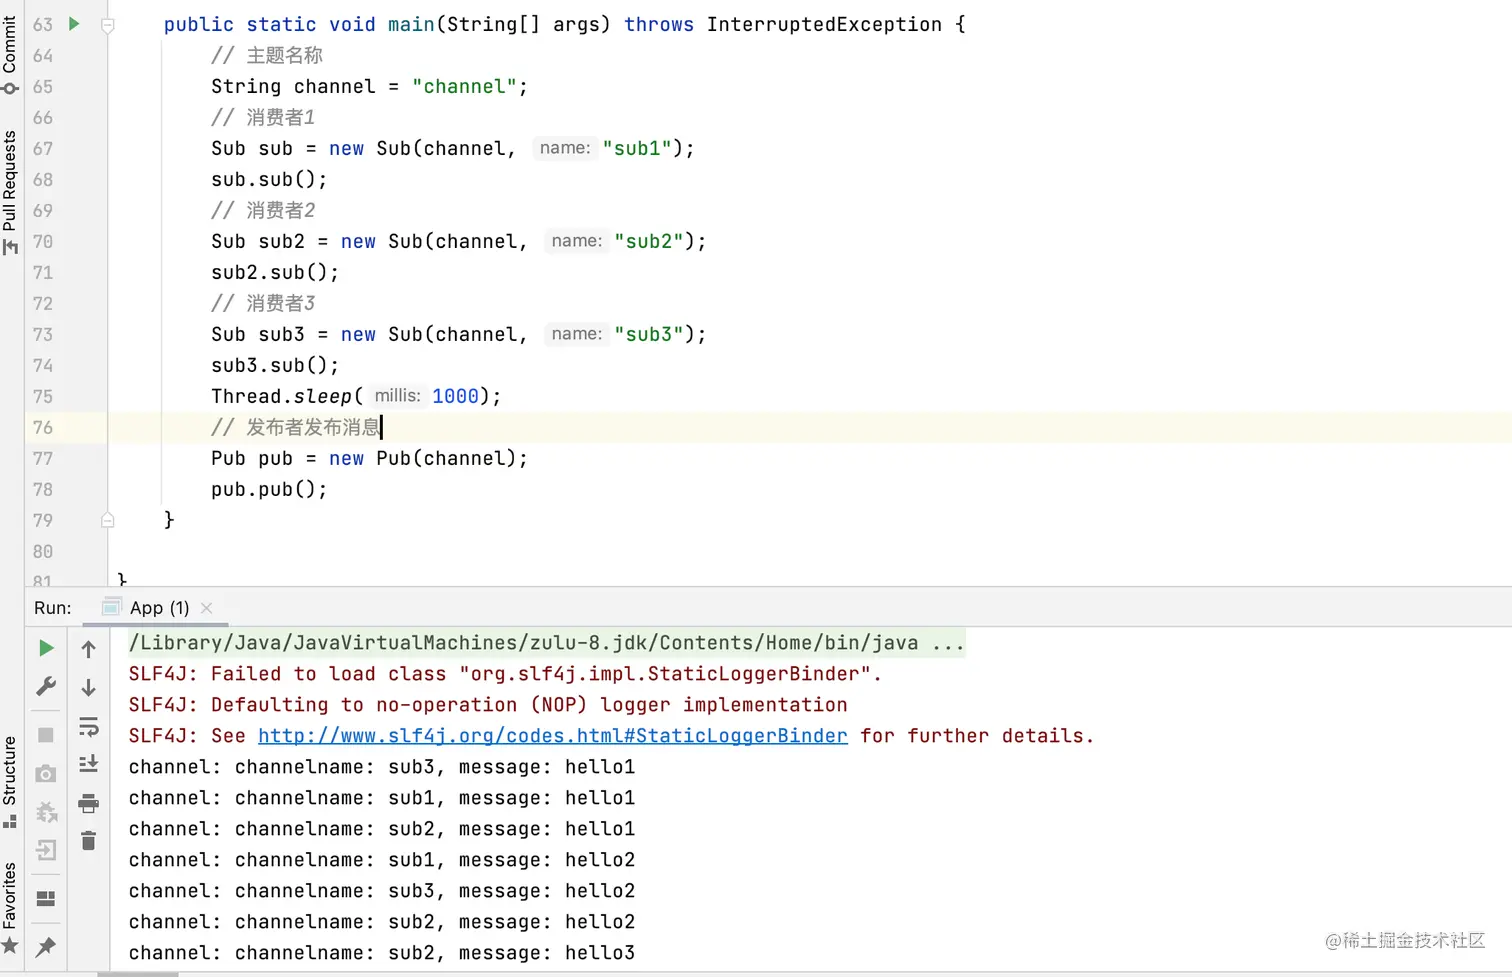This screenshot has width=1512, height=977.
Task: Rerun App with the green play button
Action: [x=46, y=648]
